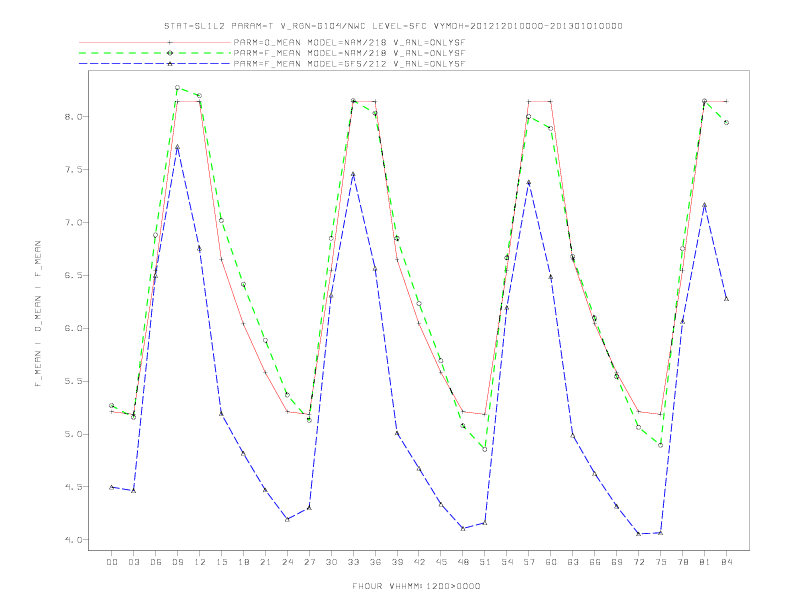
Task: Click x-axis tick label 03
Action: (x=133, y=562)
